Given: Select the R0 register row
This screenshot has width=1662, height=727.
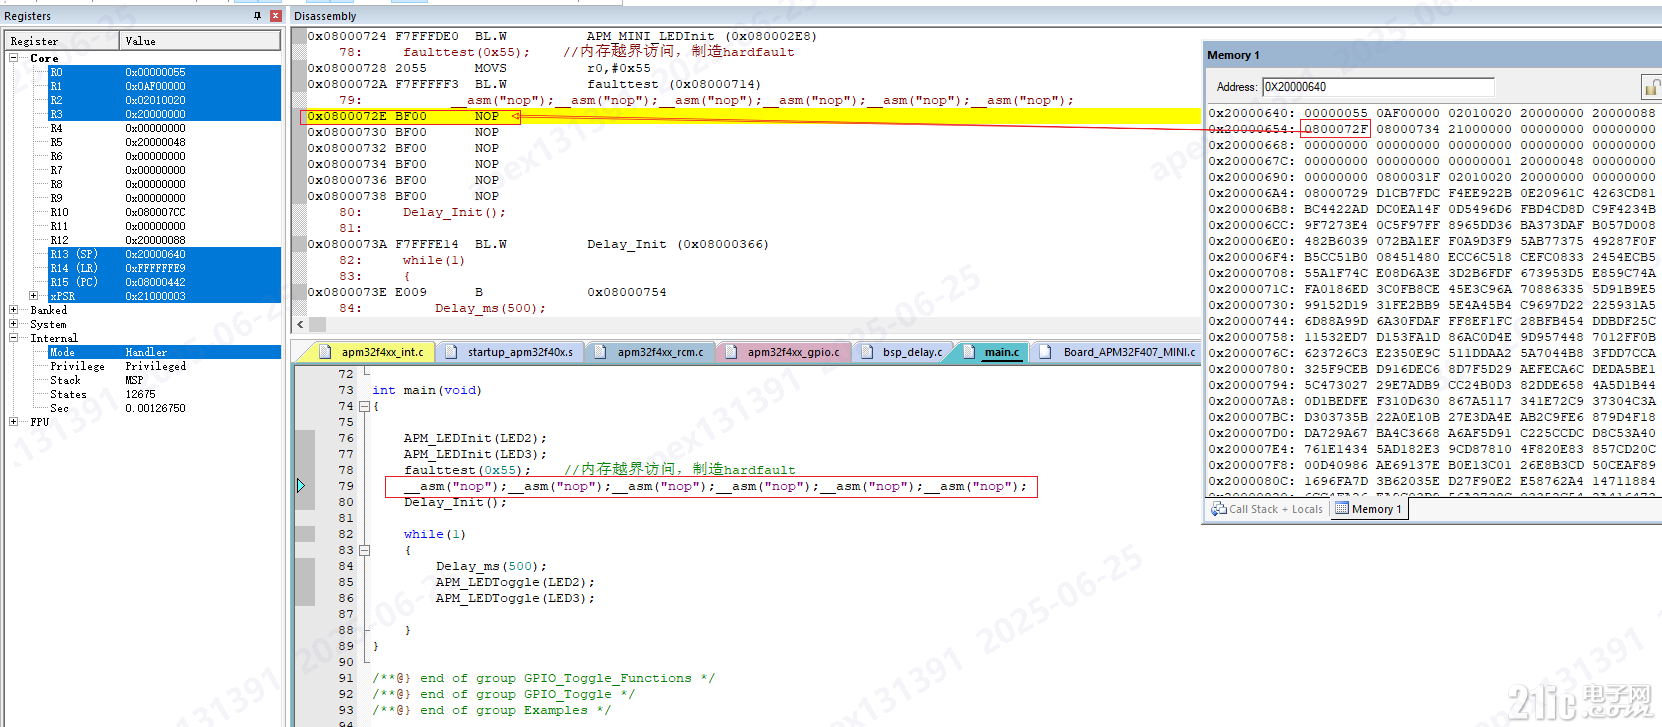Looking at the screenshot, I should pos(164,72).
